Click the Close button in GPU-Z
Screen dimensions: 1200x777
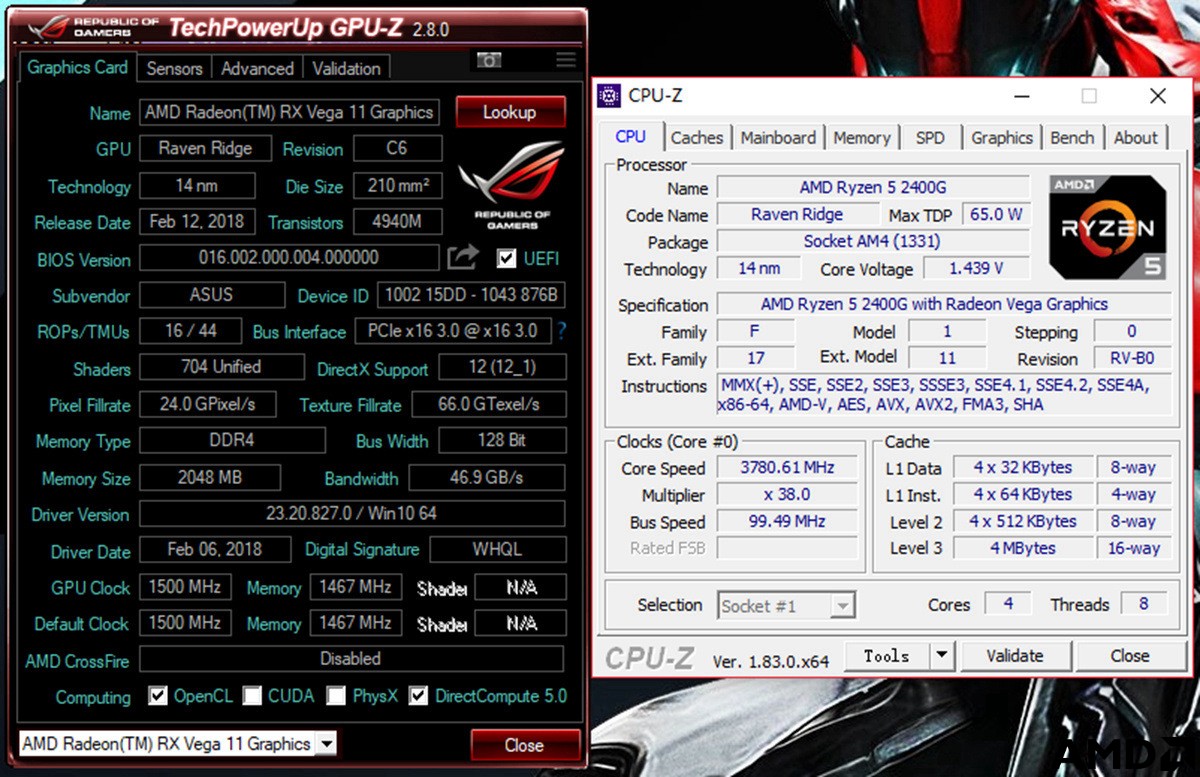click(x=524, y=745)
